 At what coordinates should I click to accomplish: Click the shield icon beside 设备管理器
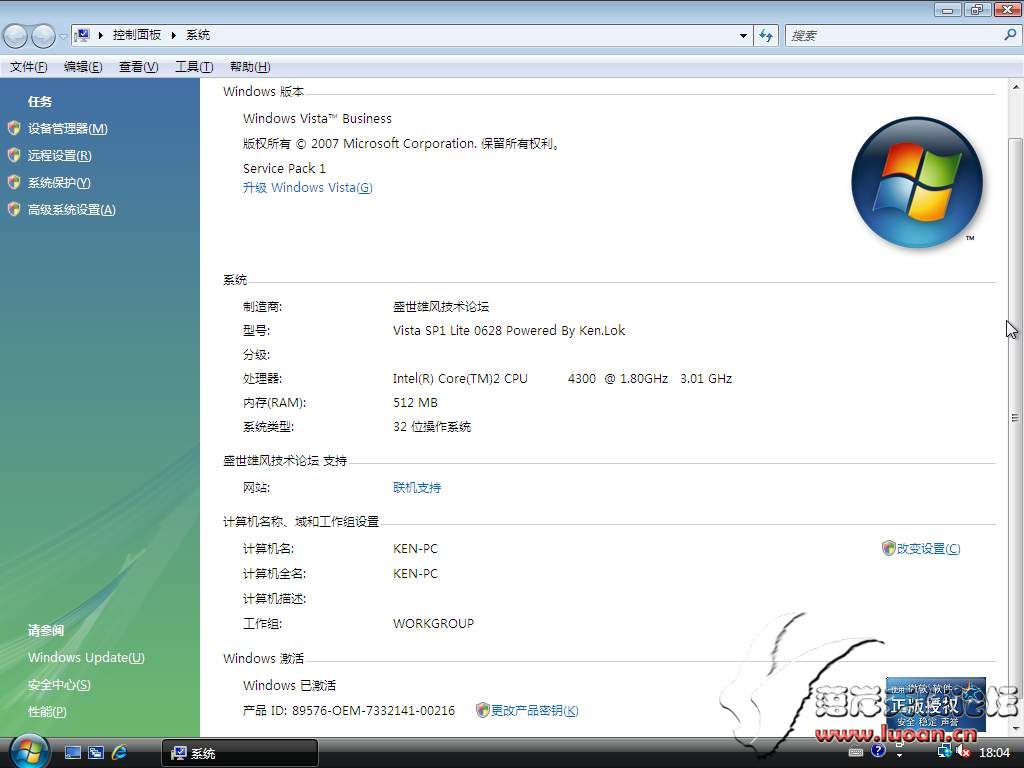14,128
